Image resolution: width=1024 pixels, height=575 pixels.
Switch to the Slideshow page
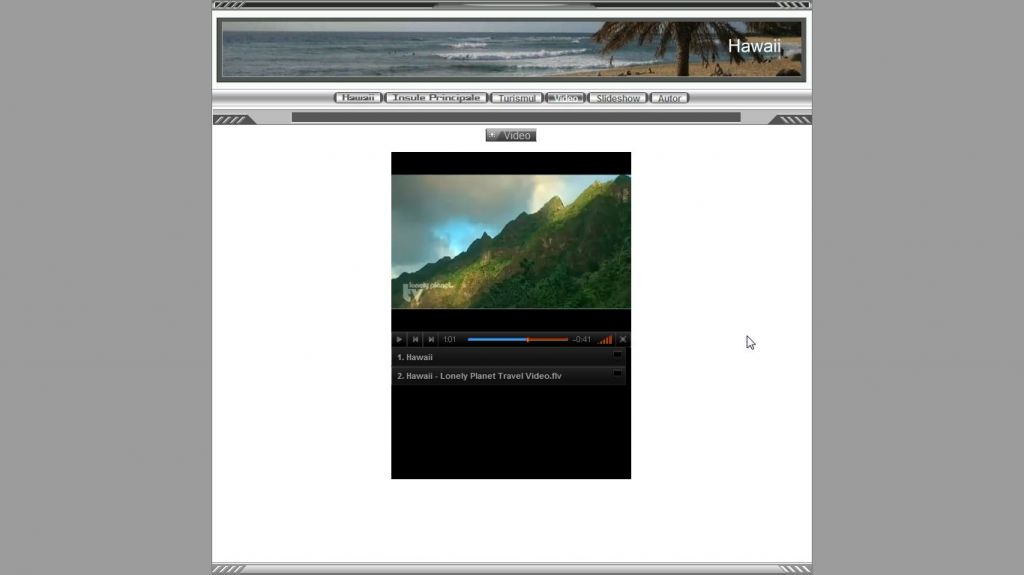tap(617, 98)
